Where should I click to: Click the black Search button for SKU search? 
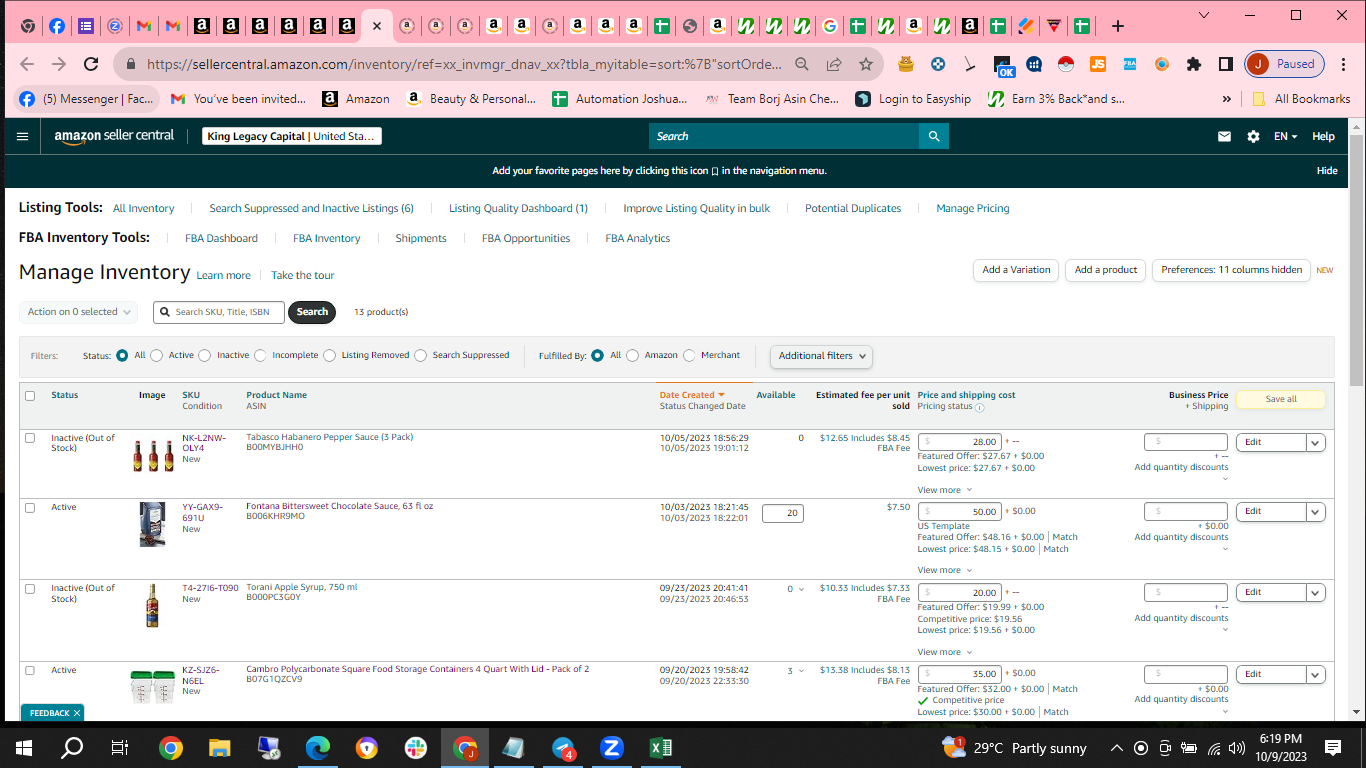tap(312, 312)
